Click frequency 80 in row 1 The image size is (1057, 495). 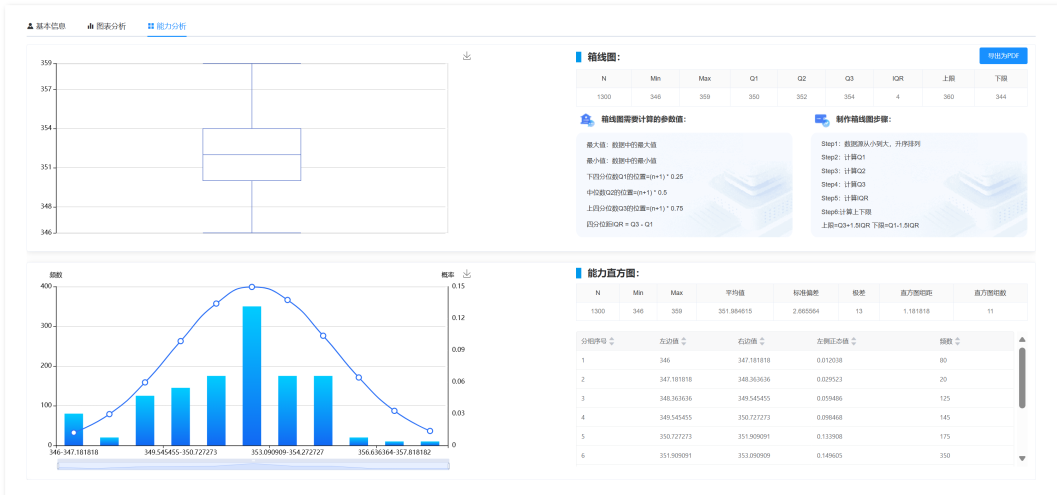coord(943,360)
